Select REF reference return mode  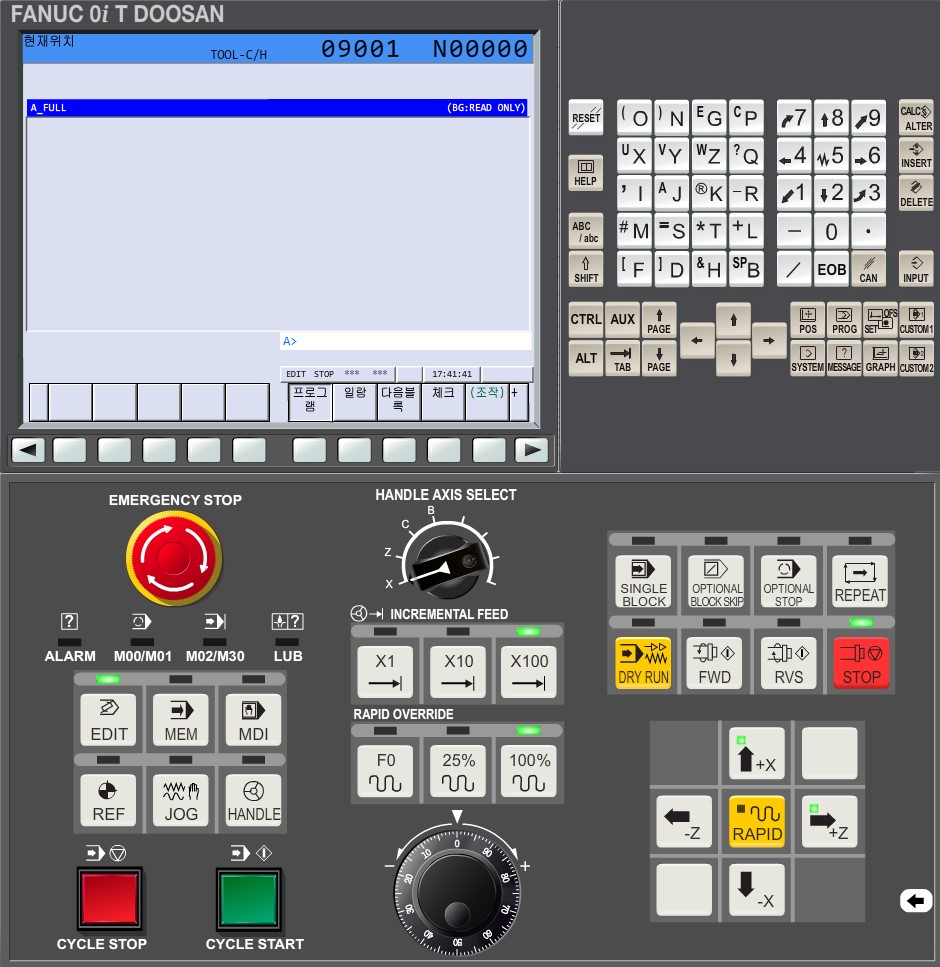[x=109, y=800]
